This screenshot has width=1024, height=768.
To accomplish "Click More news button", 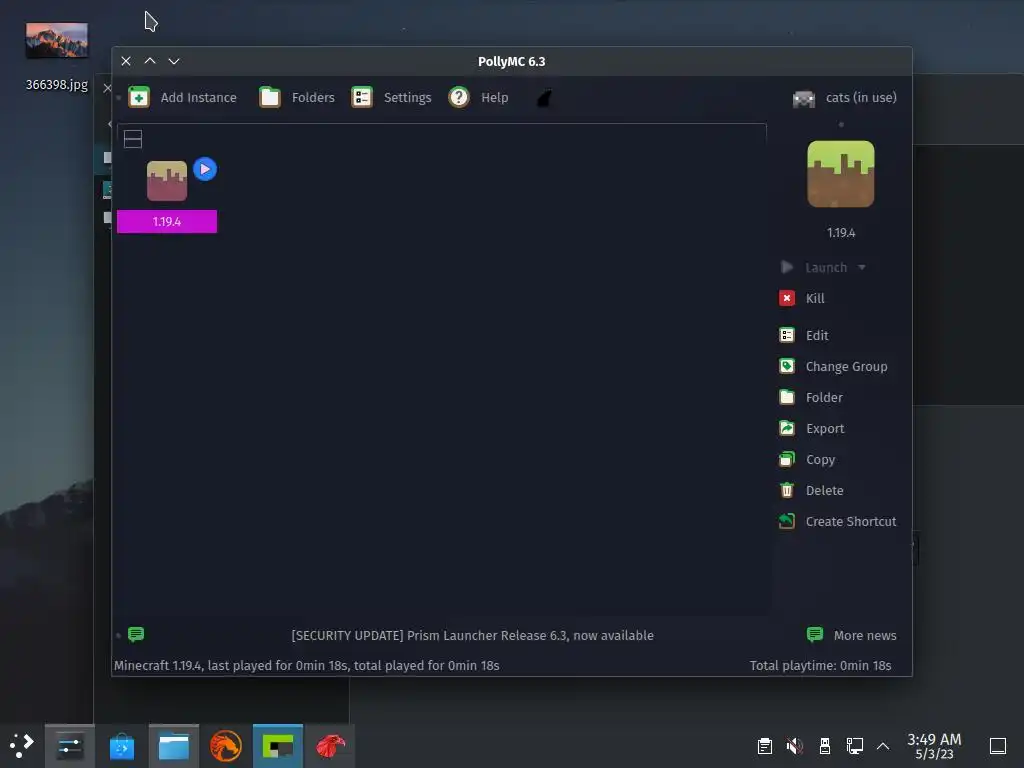I will pyautogui.click(x=852, y=635).
